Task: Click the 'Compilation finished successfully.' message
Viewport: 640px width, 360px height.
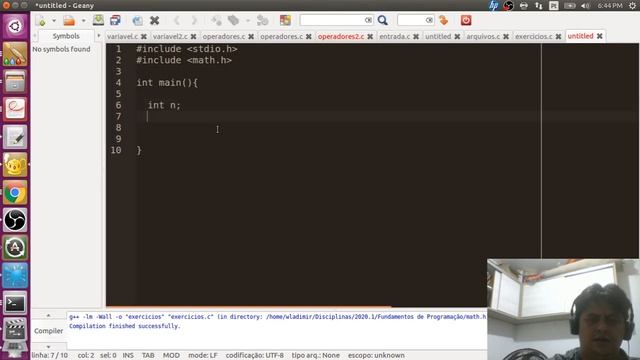Action: (x=124, y=326)
